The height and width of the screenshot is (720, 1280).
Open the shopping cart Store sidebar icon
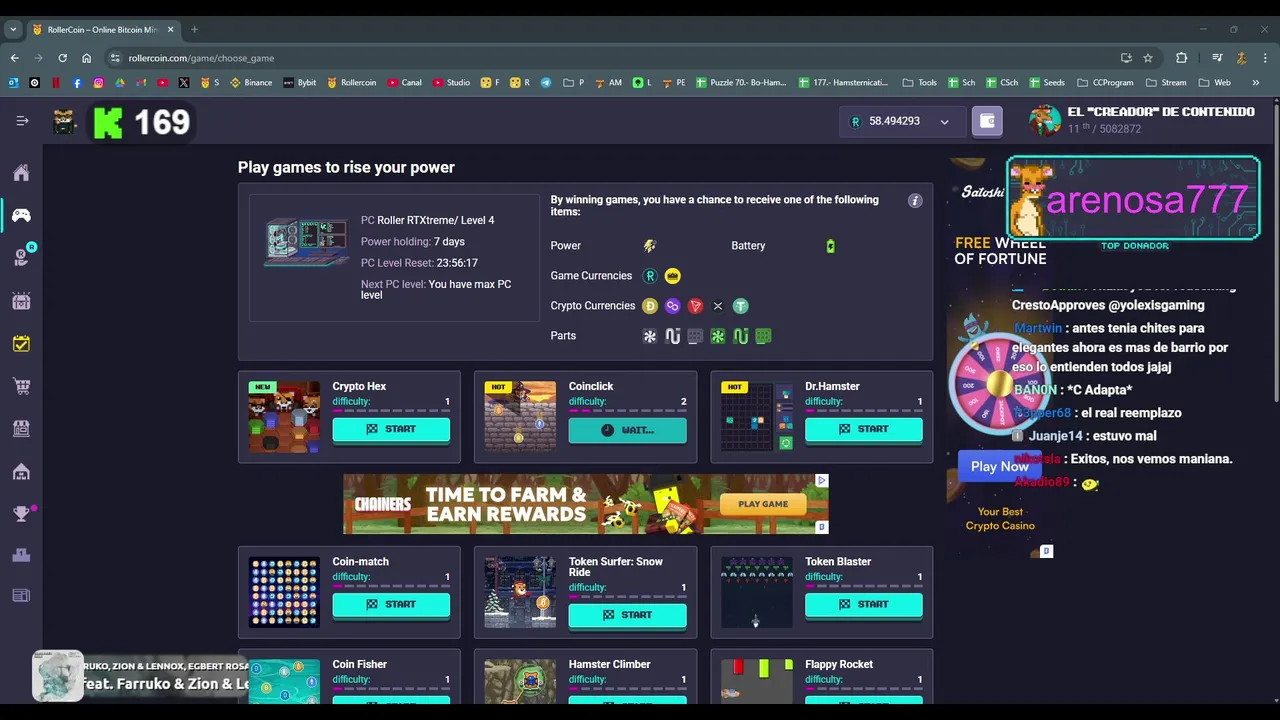[21, 386]
